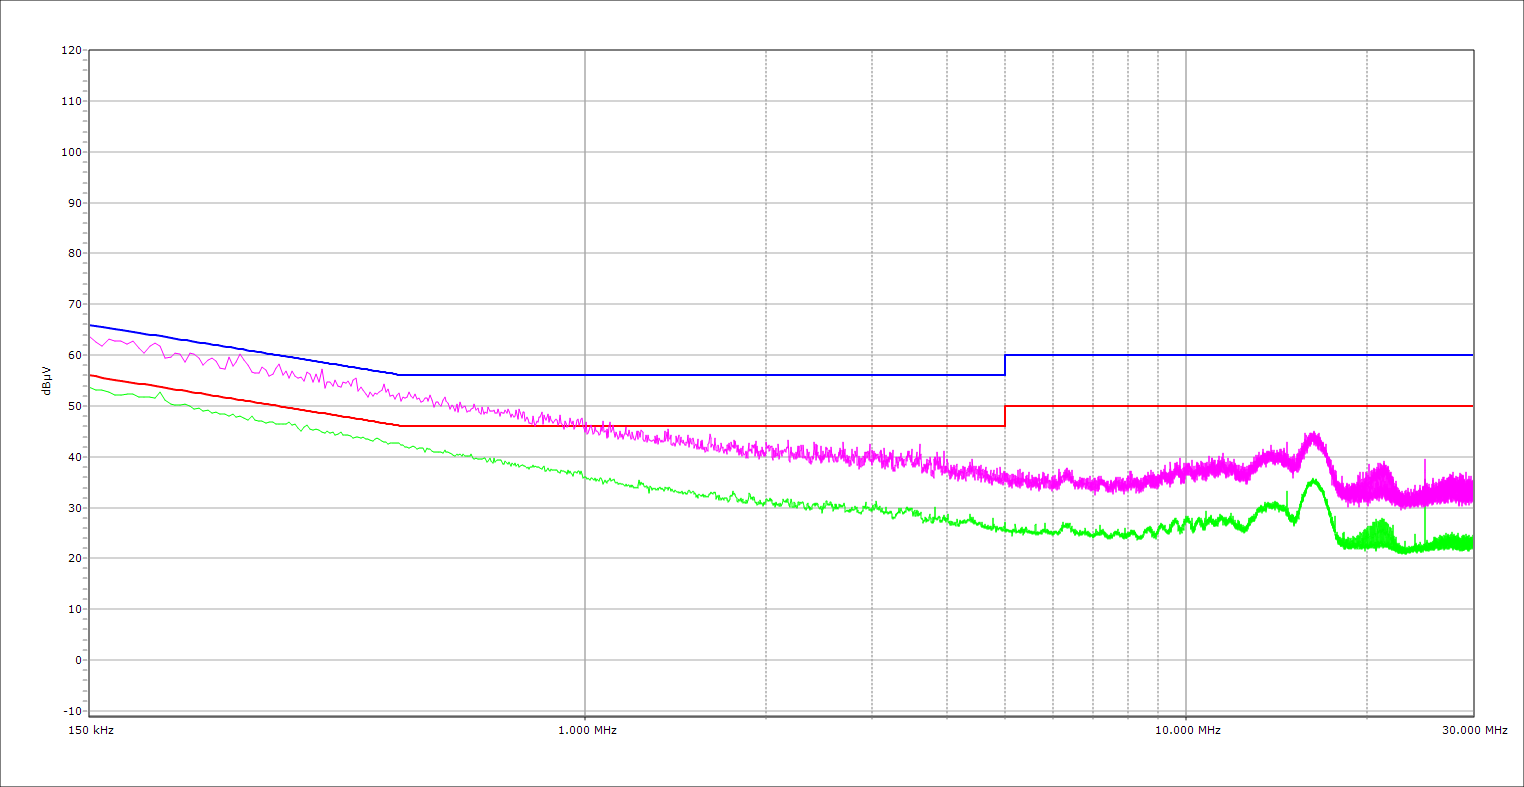Click the green trace's hump peak near 16 MHz
Viewport: 1524px width, 787px height.
(x=1313, y=481)
